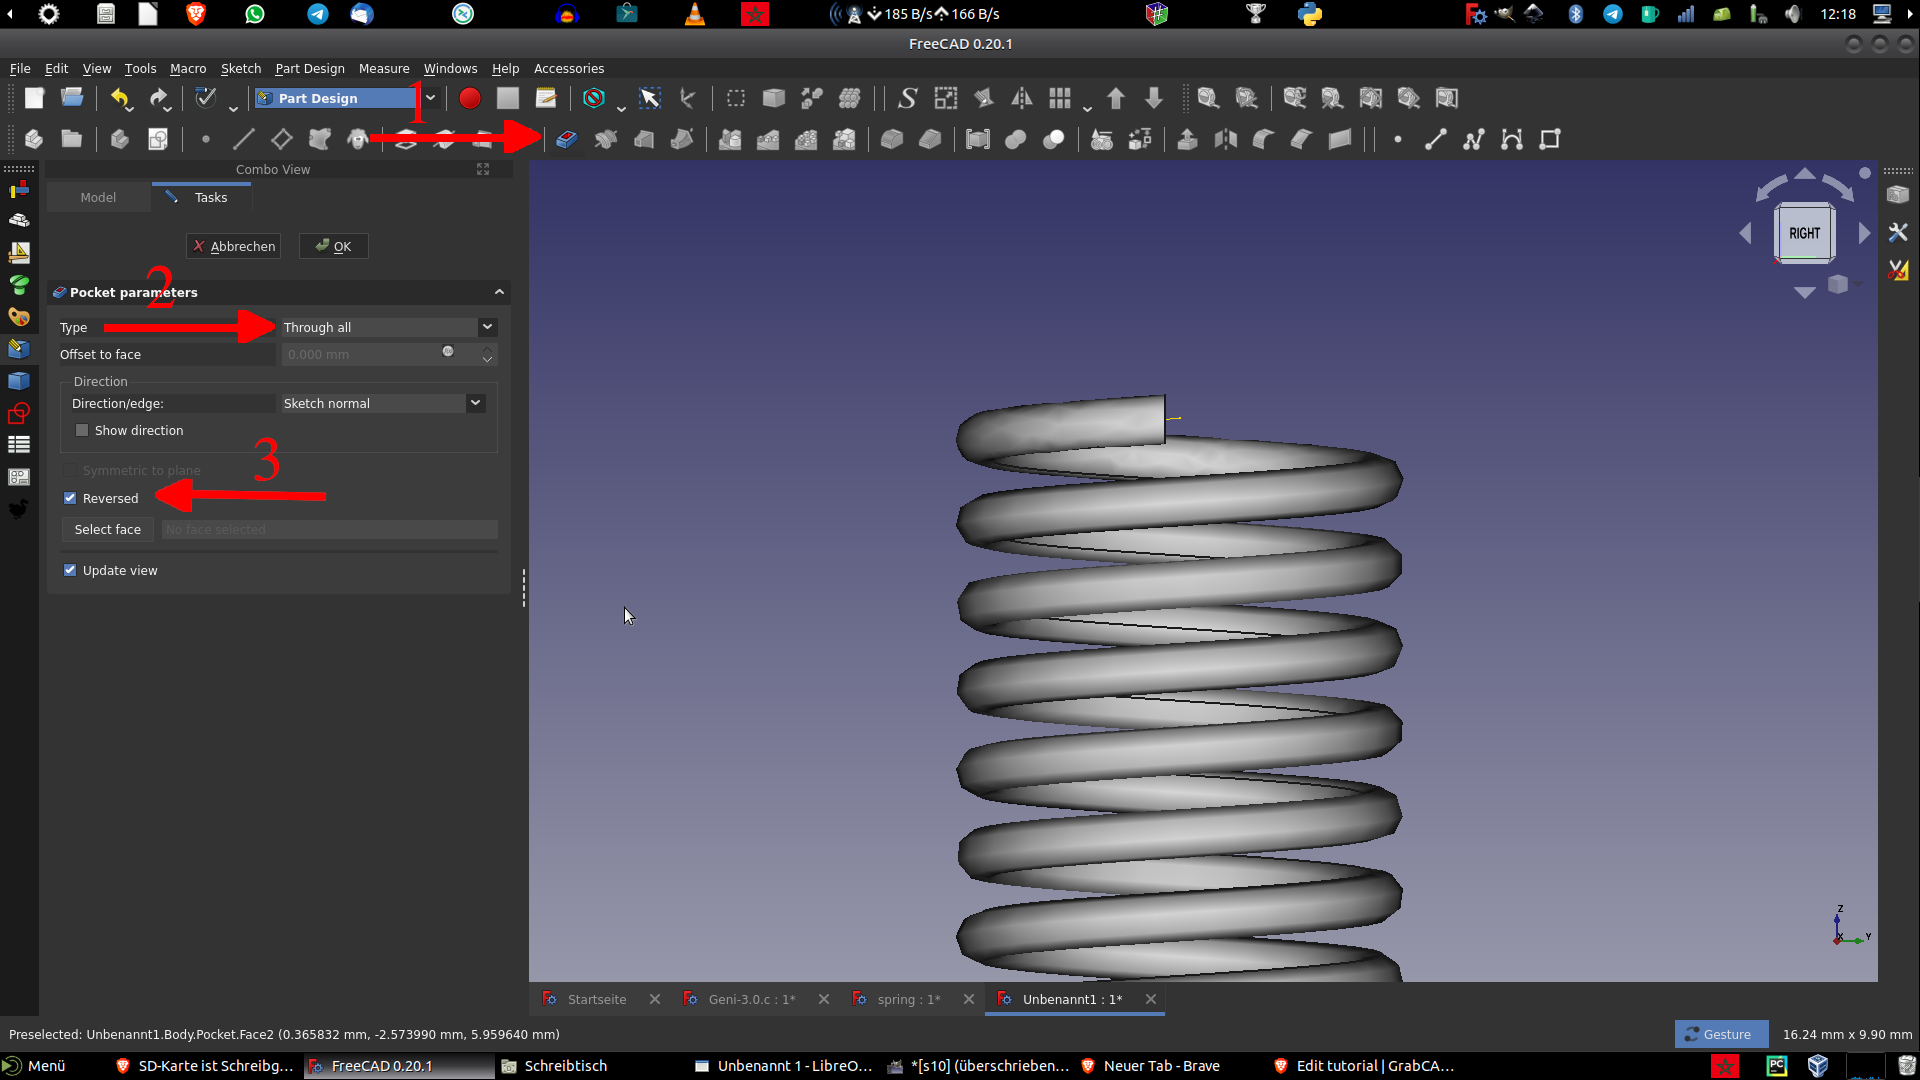Viewport: 1920px width, 1080px height.
Task: Click the Bluetooth tray icon
Action: point(1576,14)
